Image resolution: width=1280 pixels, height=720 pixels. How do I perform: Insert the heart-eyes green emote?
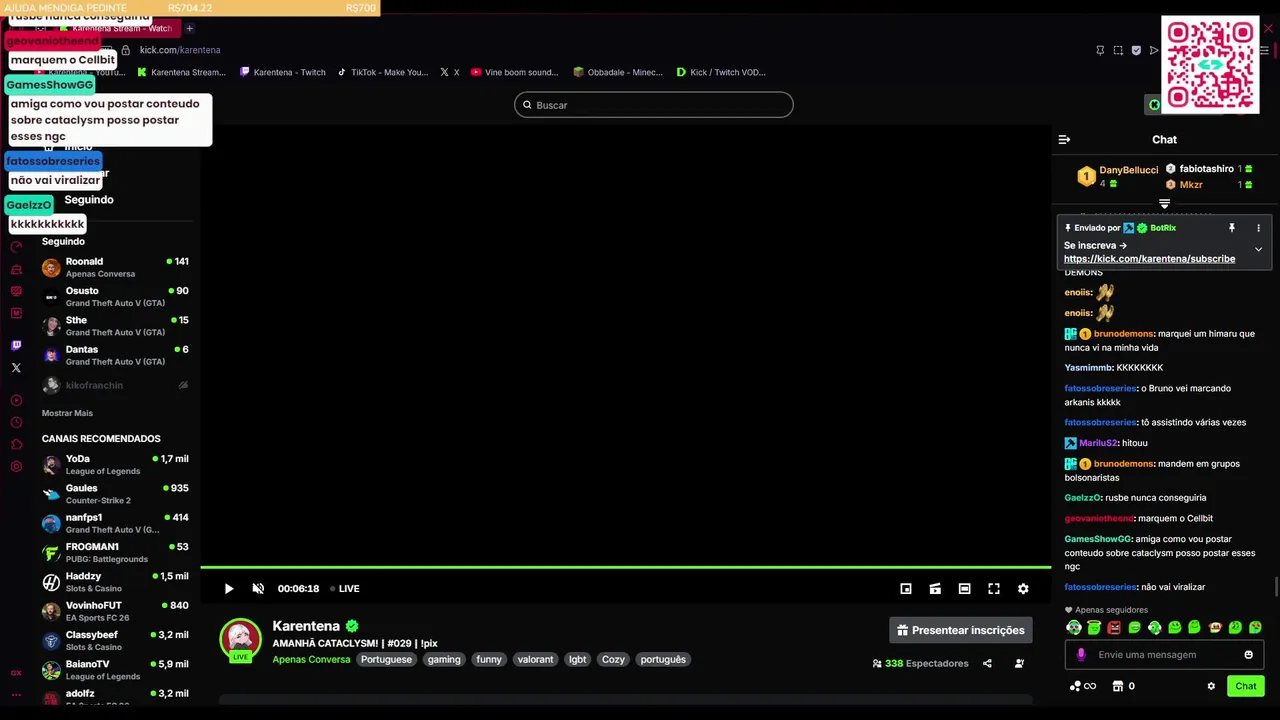click(1255, 628)
